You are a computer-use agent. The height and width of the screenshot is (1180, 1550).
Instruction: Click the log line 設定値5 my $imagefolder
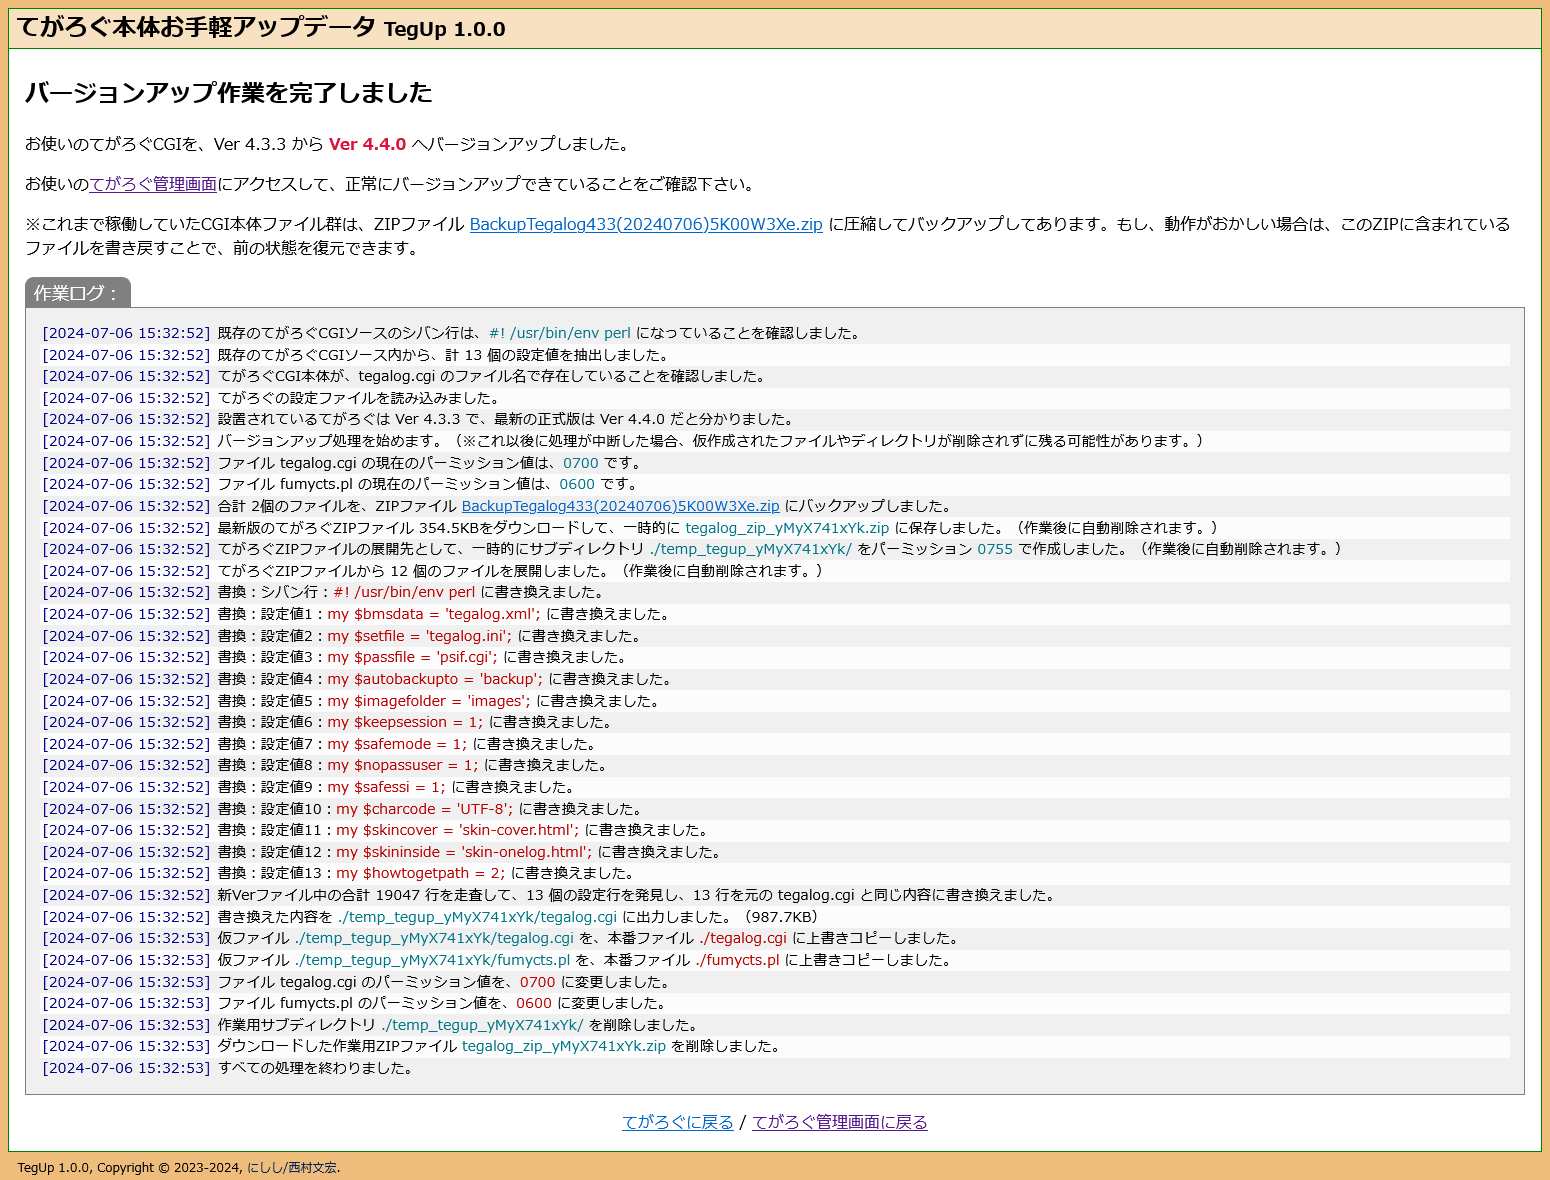[775, 701]
